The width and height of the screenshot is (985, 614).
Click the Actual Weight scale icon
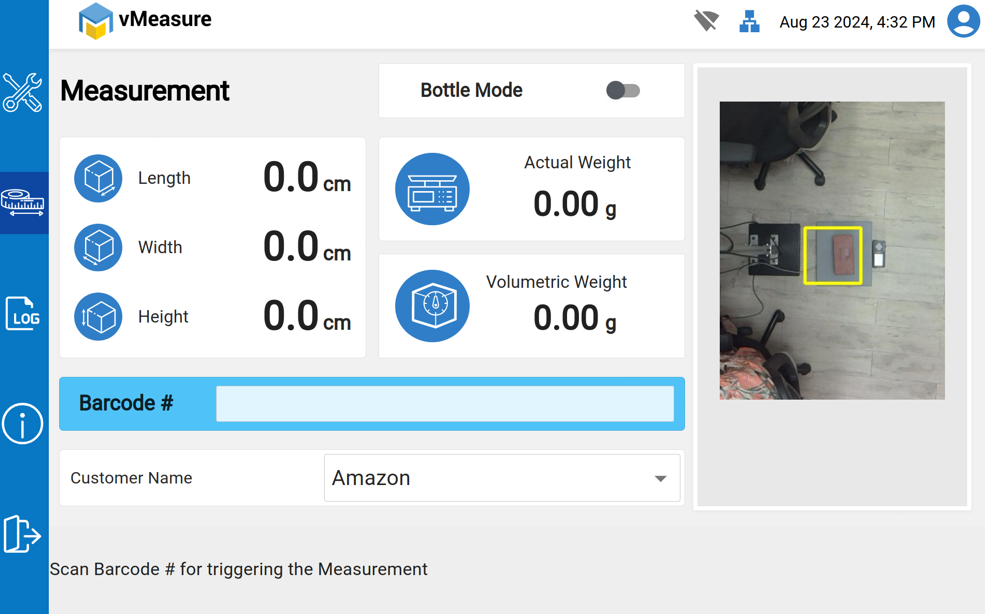(432, 189)
